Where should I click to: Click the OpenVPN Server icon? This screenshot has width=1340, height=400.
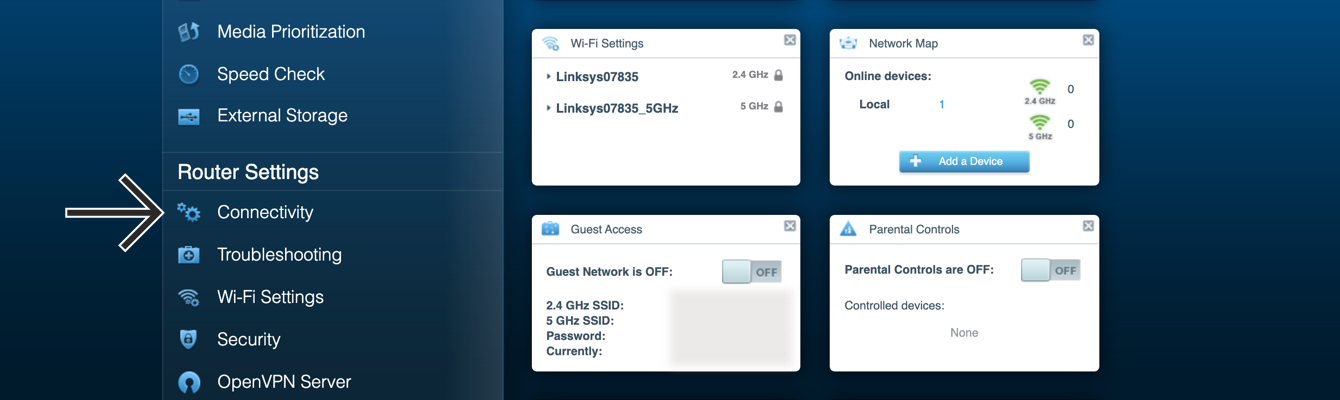pos(189,382)
